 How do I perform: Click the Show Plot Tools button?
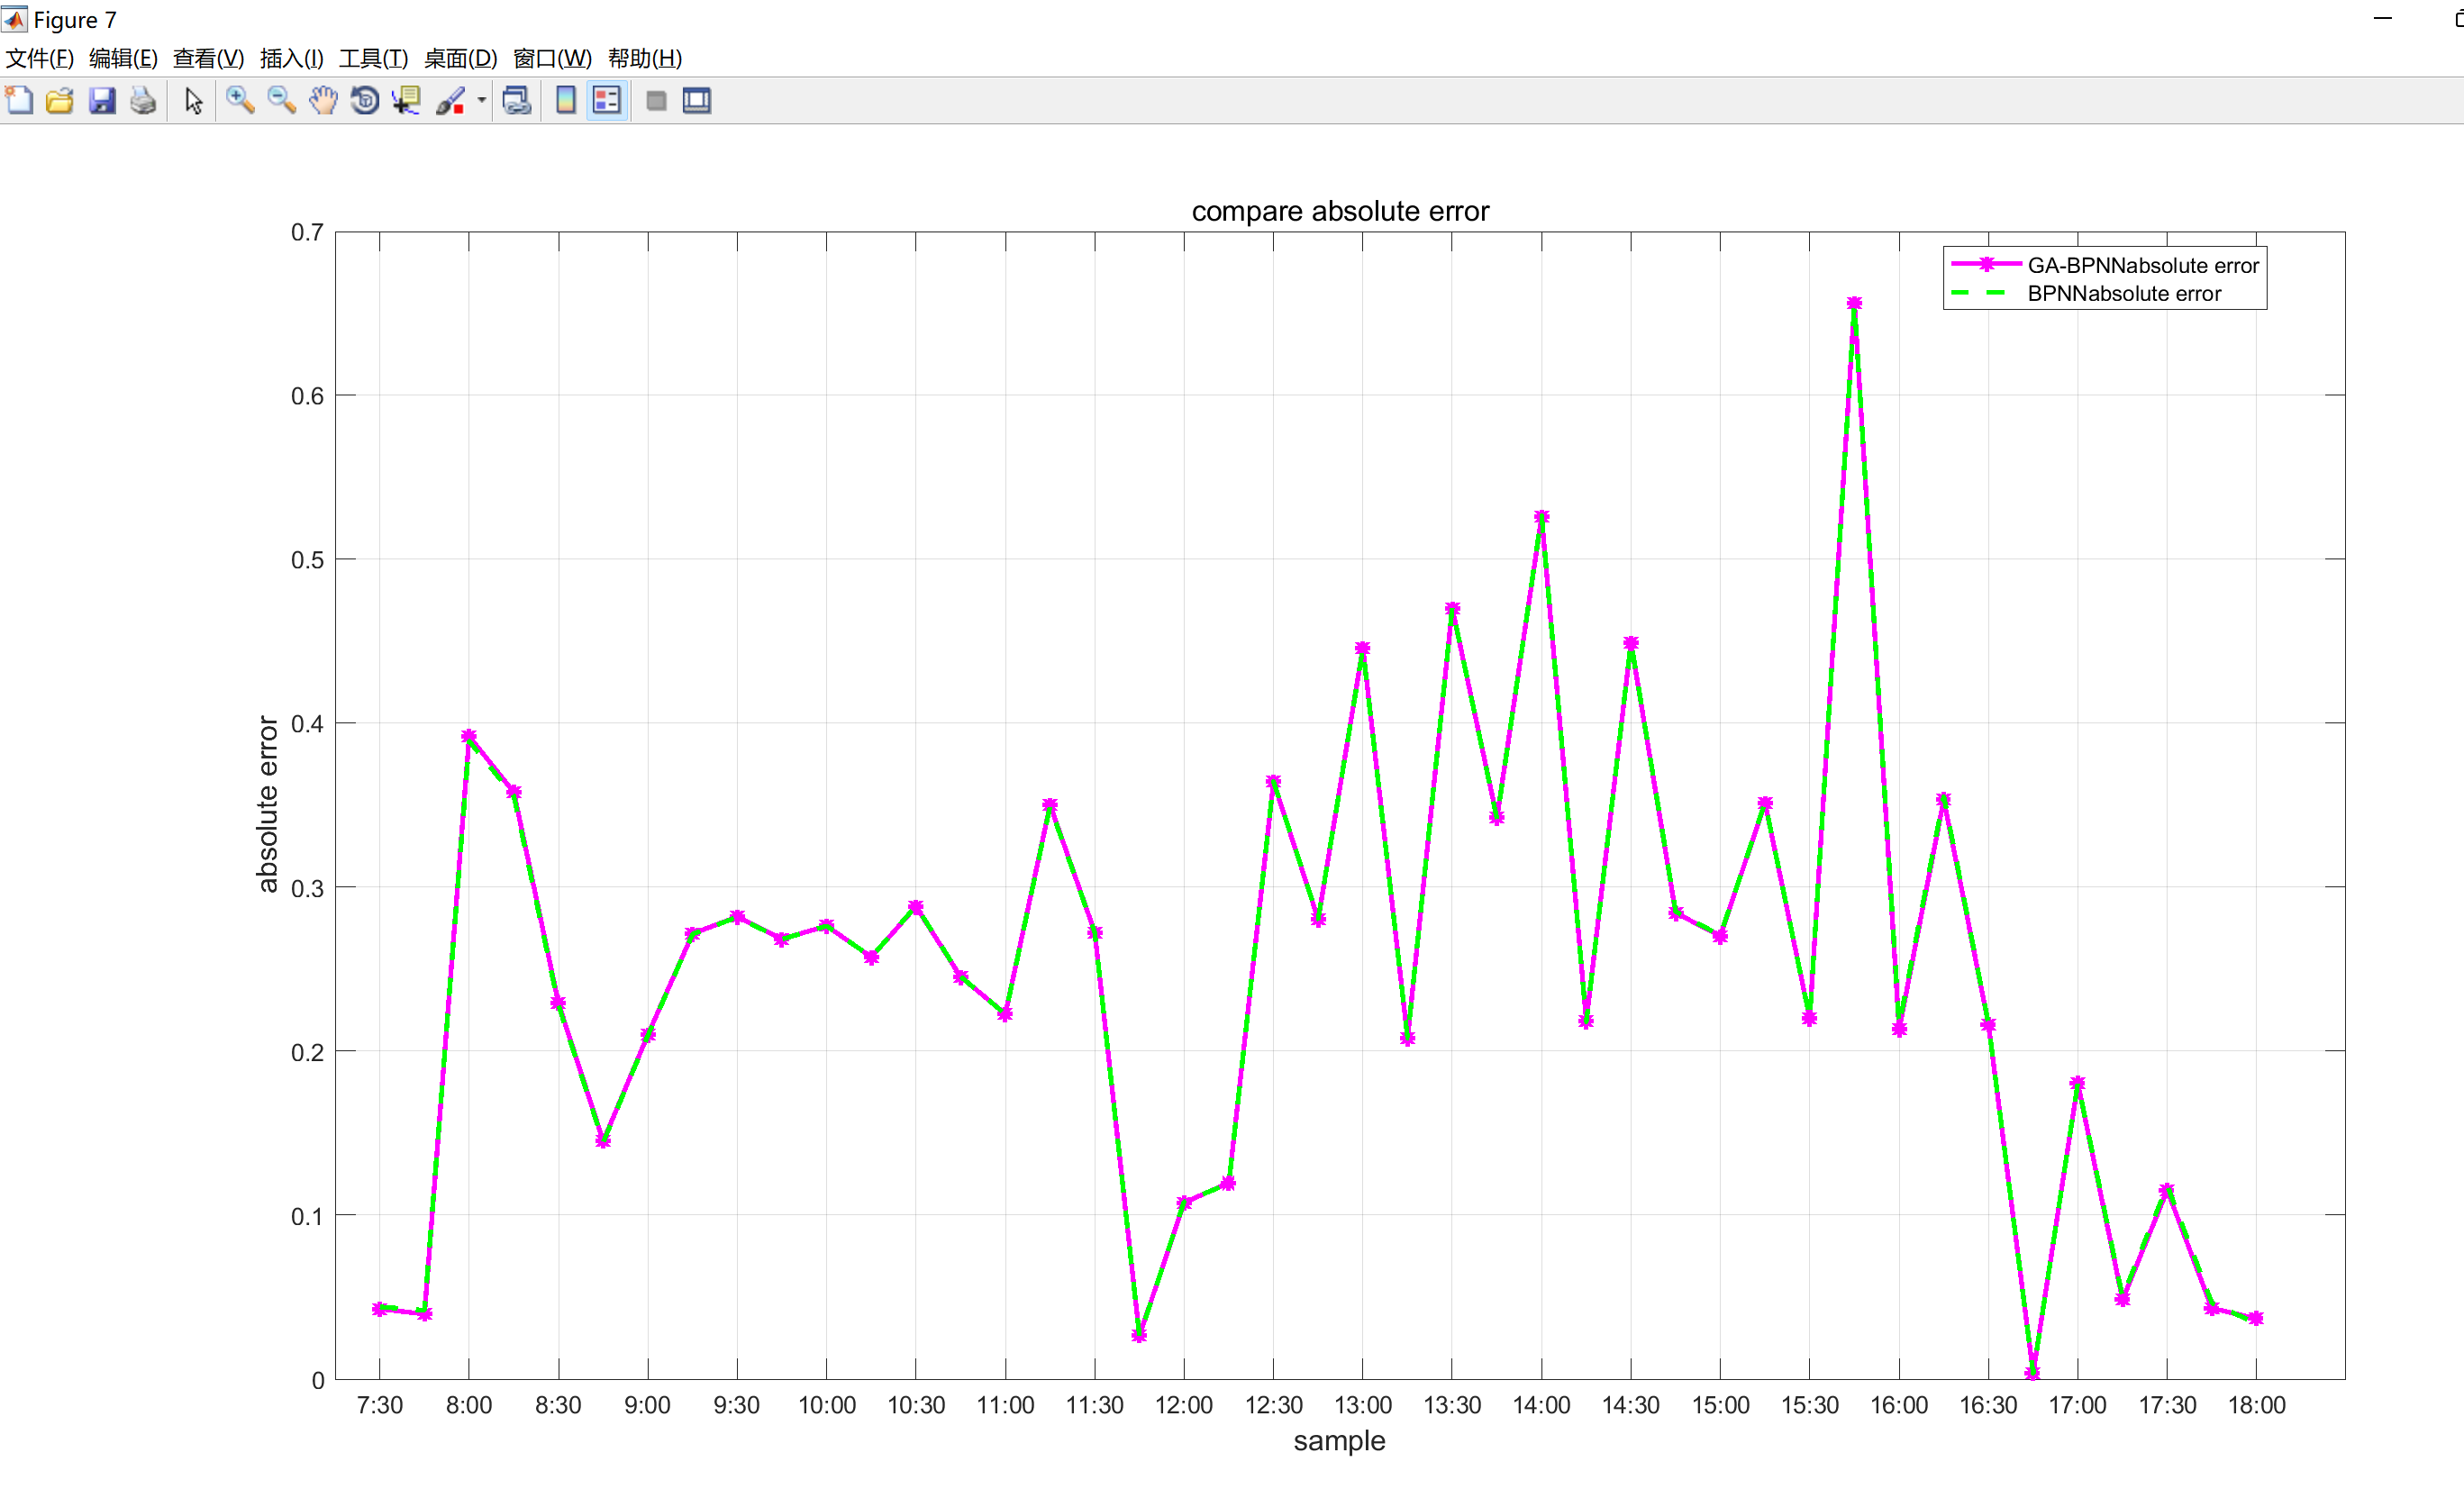pos(697,100)
